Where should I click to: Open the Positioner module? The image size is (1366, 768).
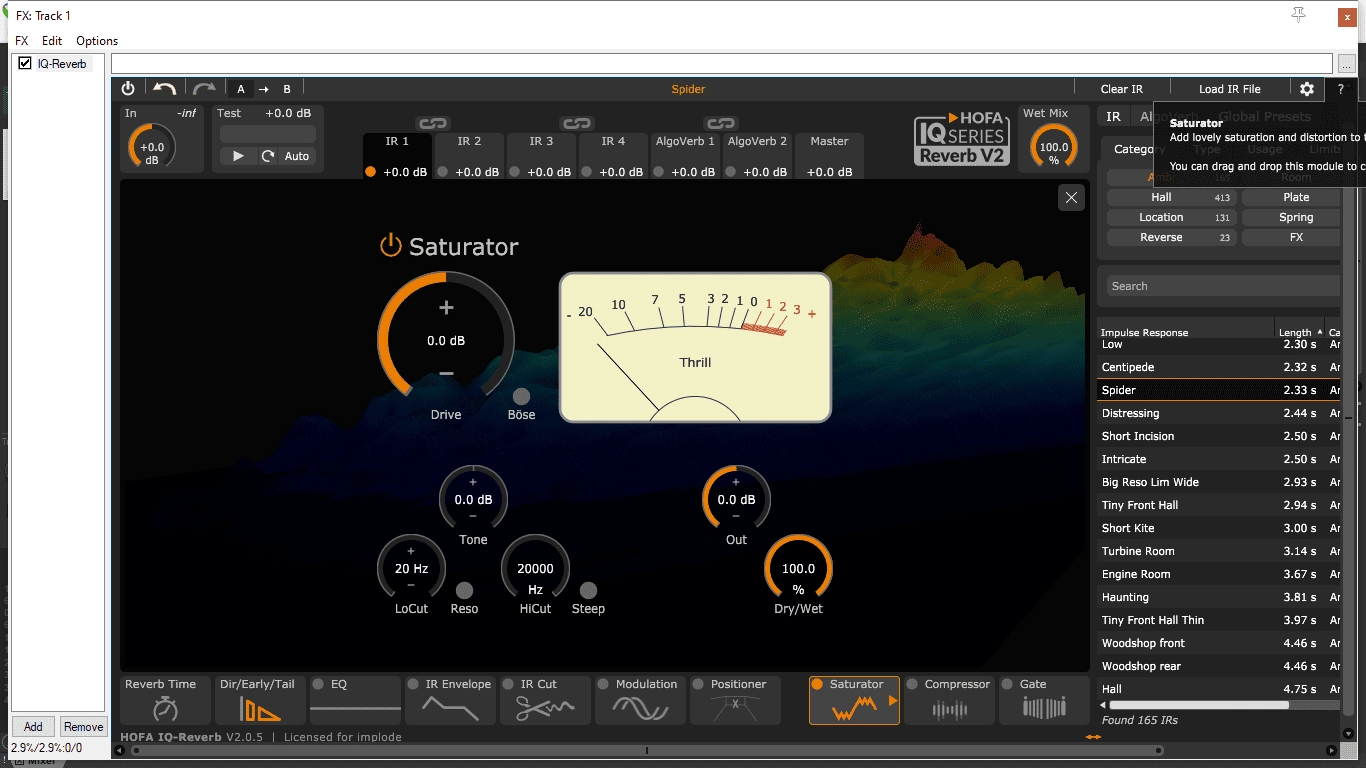[736, 700]
